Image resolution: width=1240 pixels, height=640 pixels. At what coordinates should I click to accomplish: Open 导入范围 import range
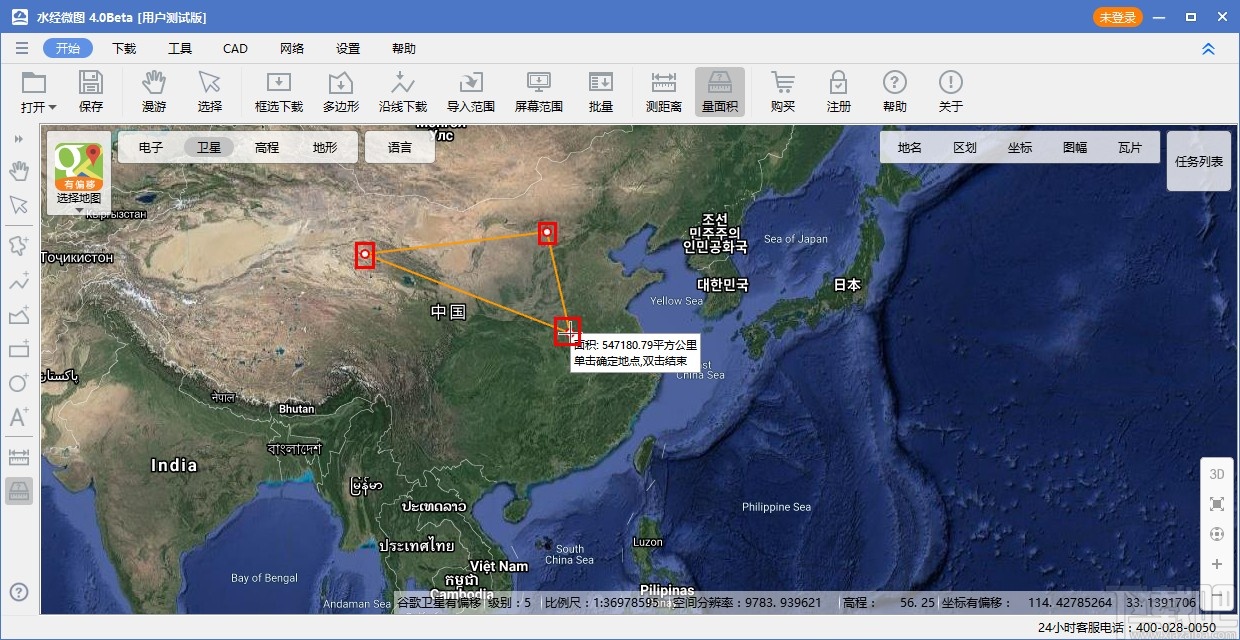click(471, 92)
